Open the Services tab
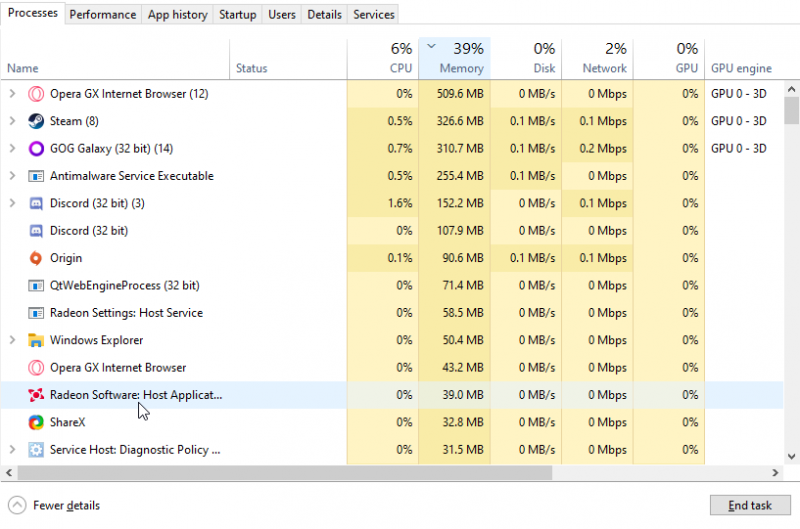 pos(374,15)
